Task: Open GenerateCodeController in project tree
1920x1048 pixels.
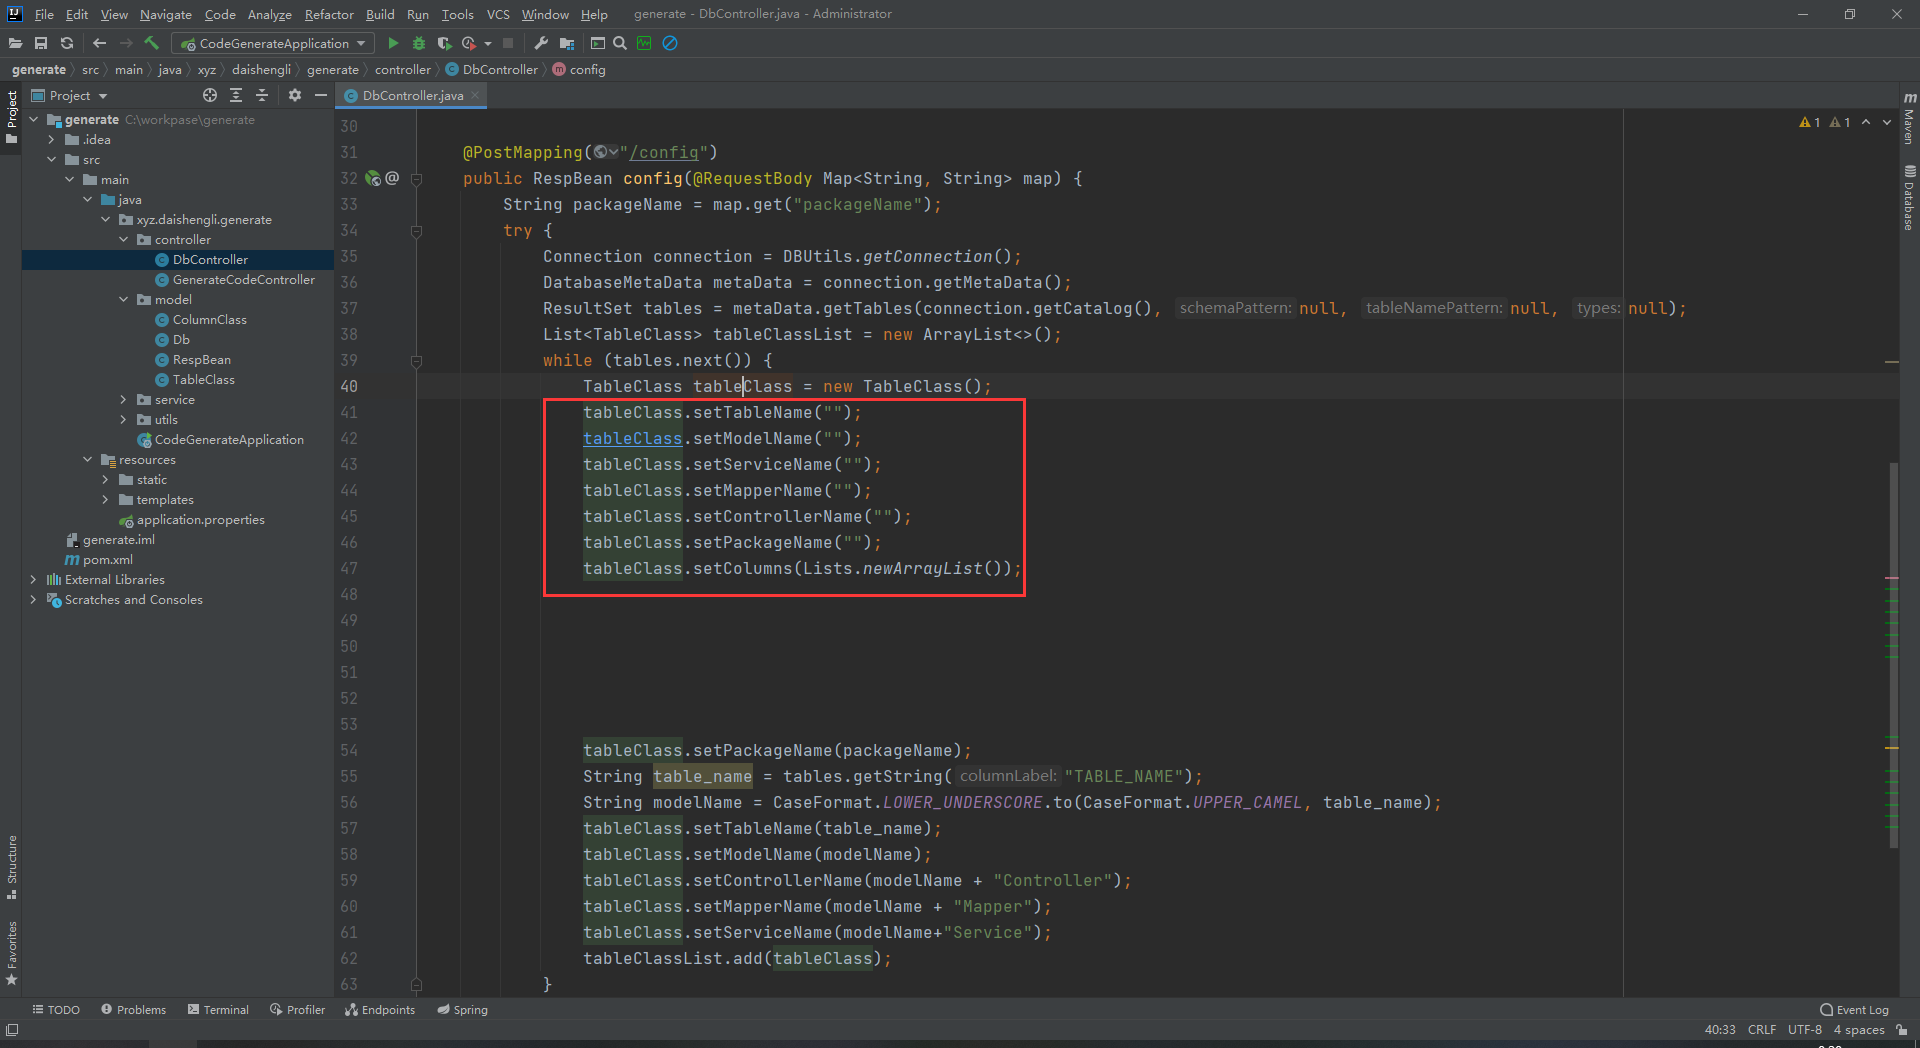Action: click(x=243, y=279)
